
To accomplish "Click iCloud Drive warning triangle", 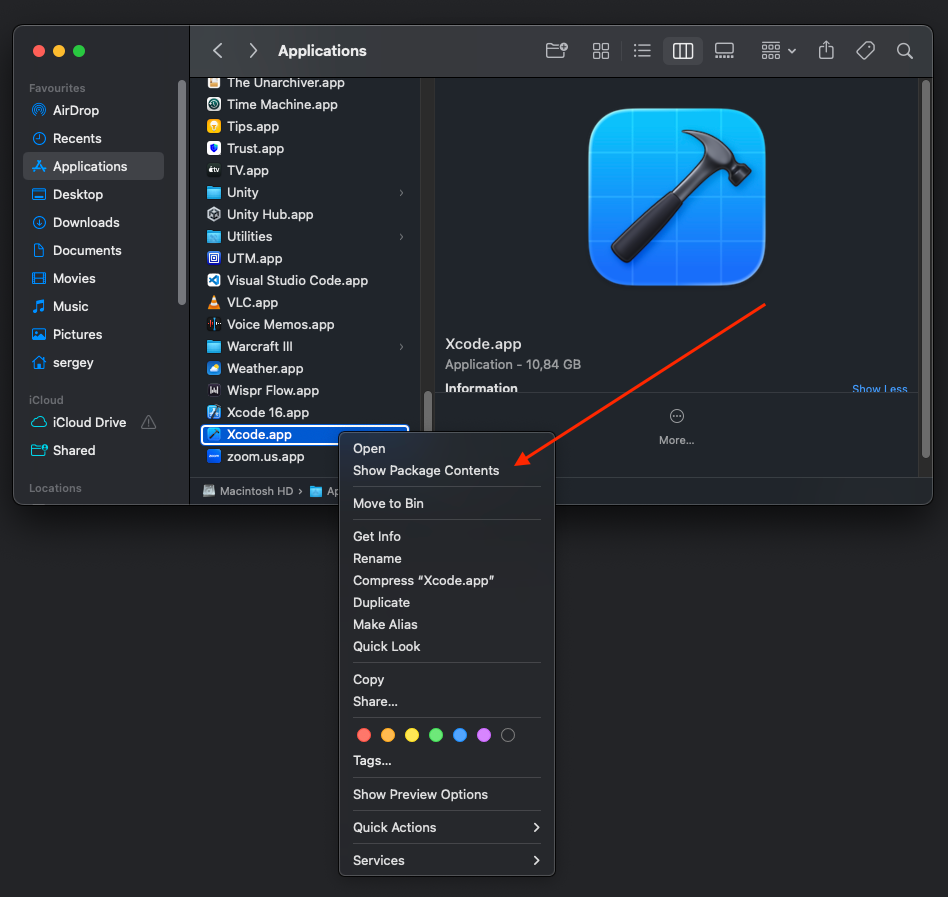I will (x=149, y=423).
